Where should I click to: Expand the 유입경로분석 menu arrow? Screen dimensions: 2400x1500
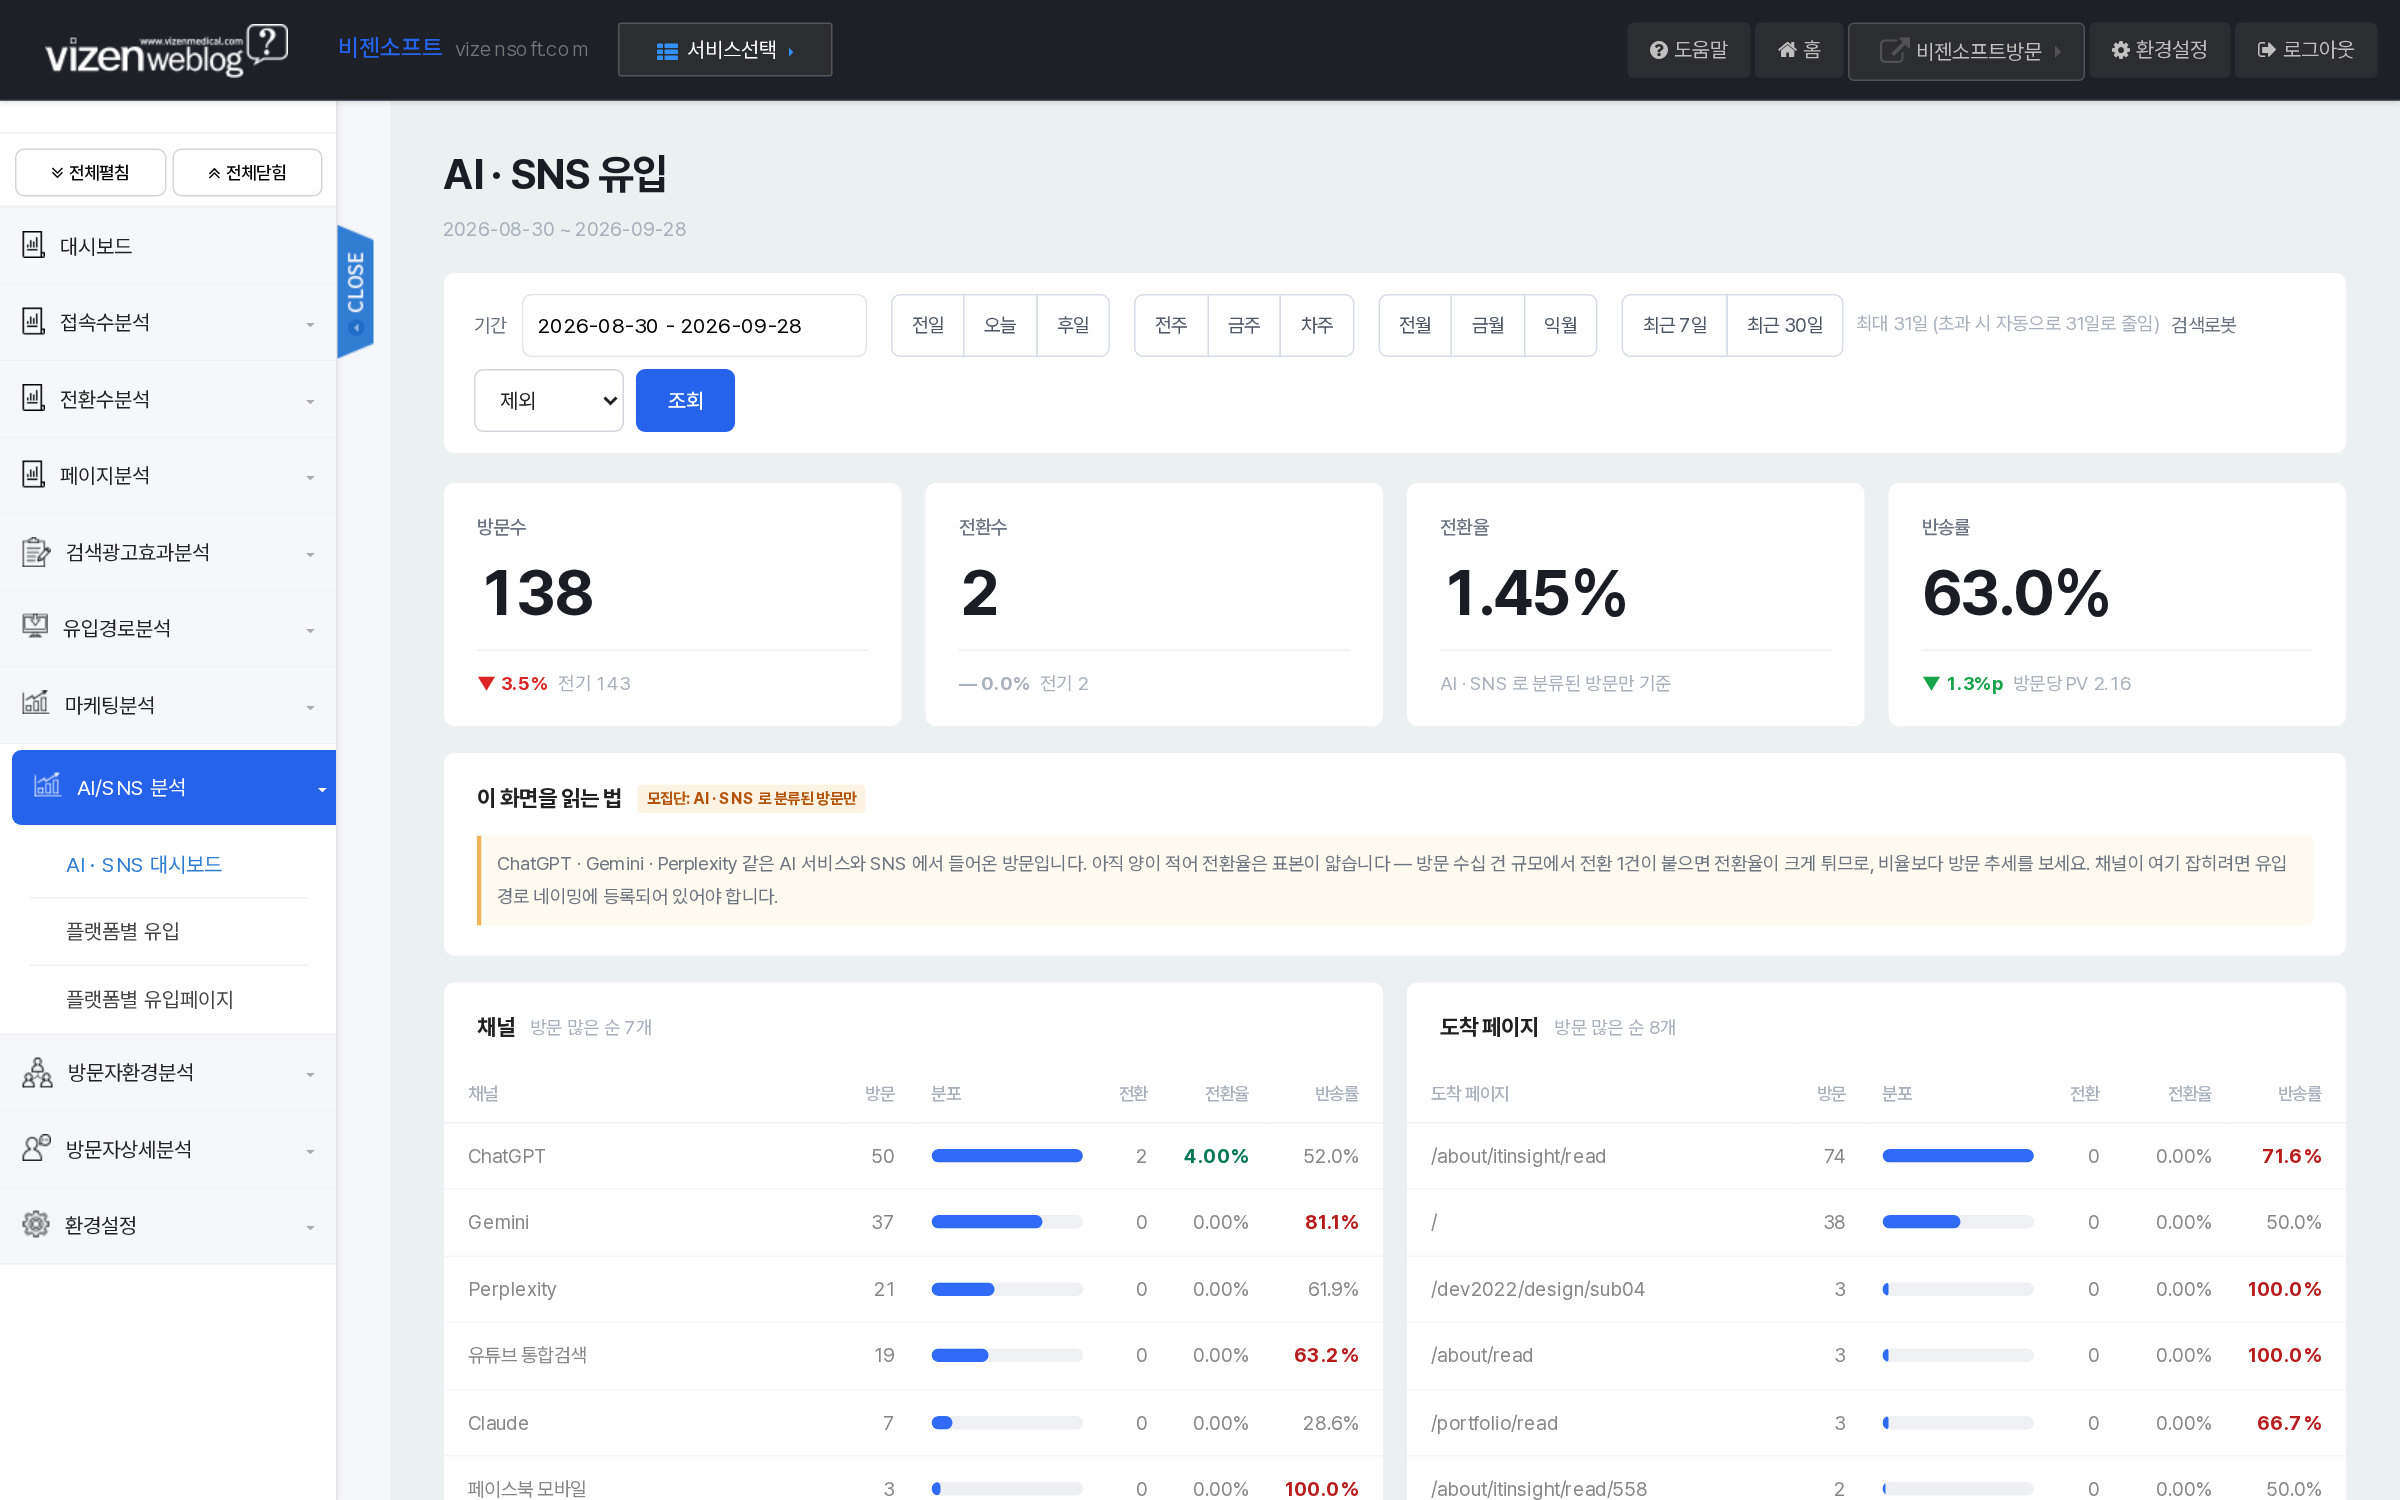pos(310,630)
